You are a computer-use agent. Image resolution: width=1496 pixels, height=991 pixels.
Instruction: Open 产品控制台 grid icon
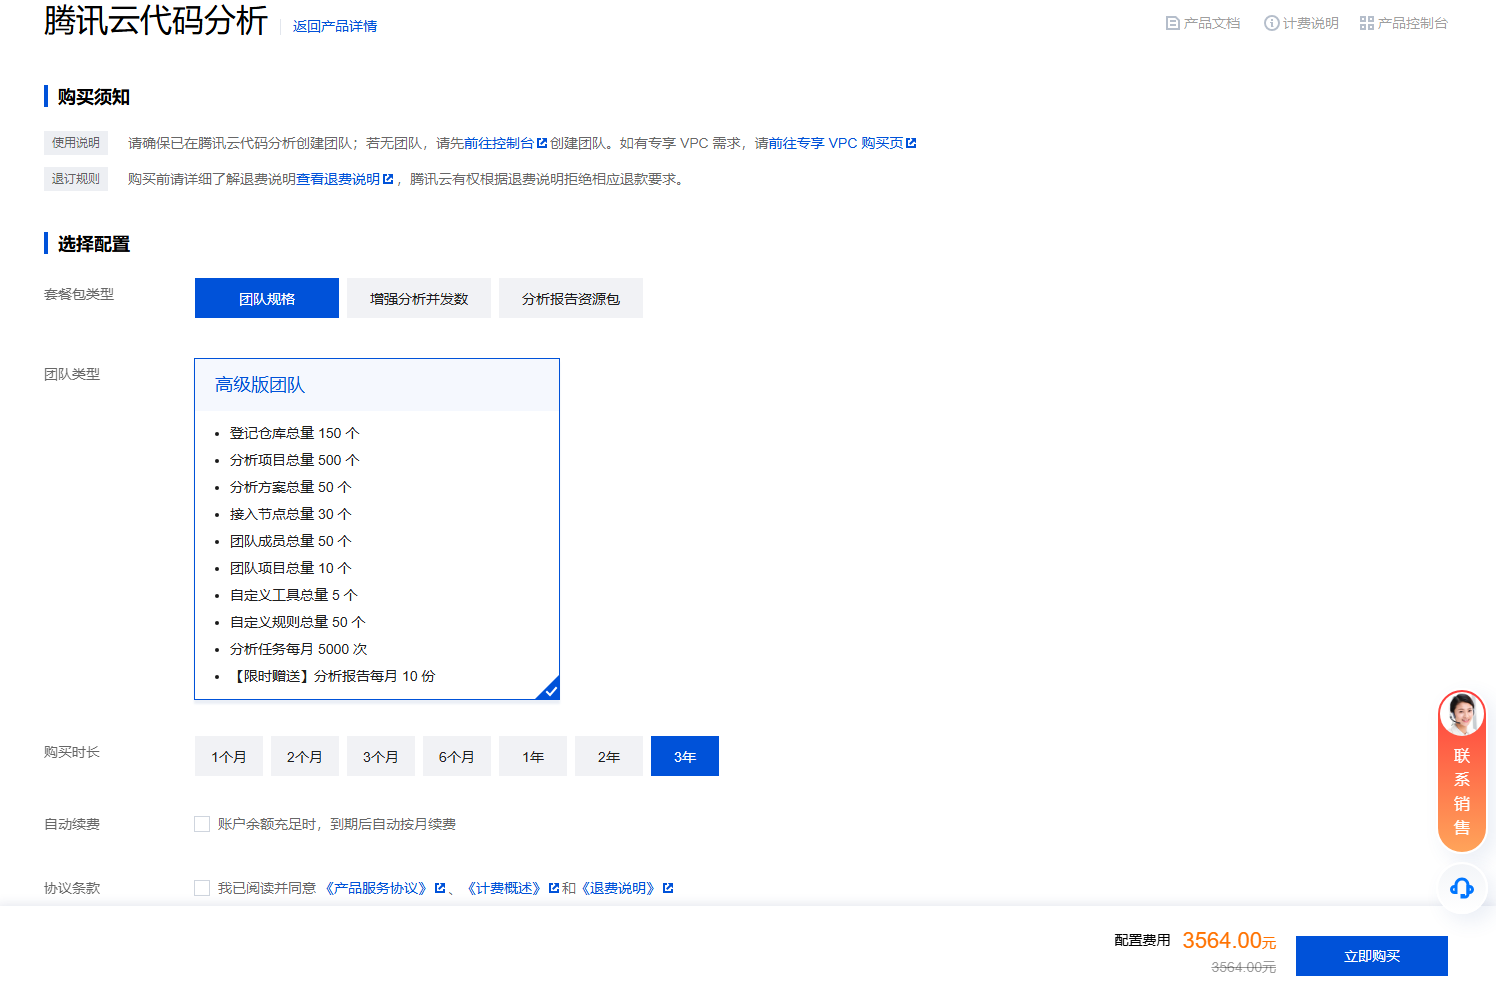click(1366, 23)
